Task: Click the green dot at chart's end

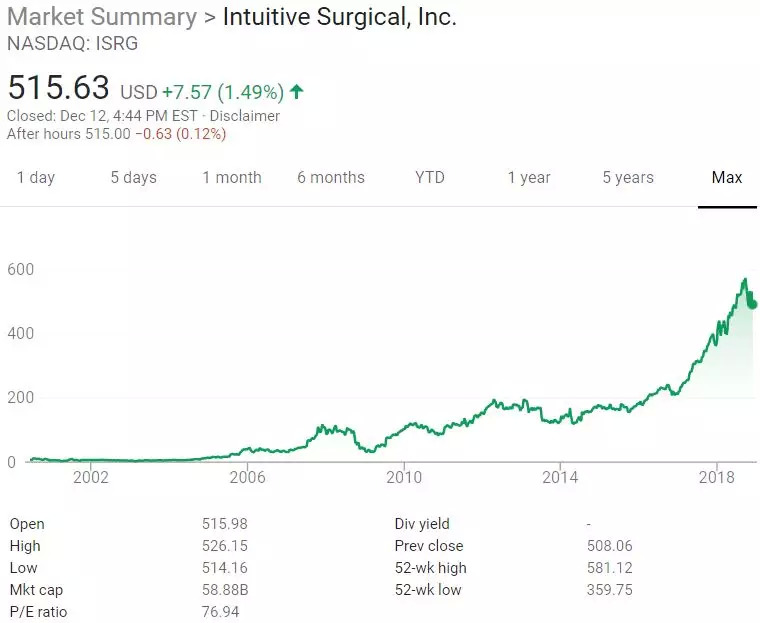Action: point(752,305)
